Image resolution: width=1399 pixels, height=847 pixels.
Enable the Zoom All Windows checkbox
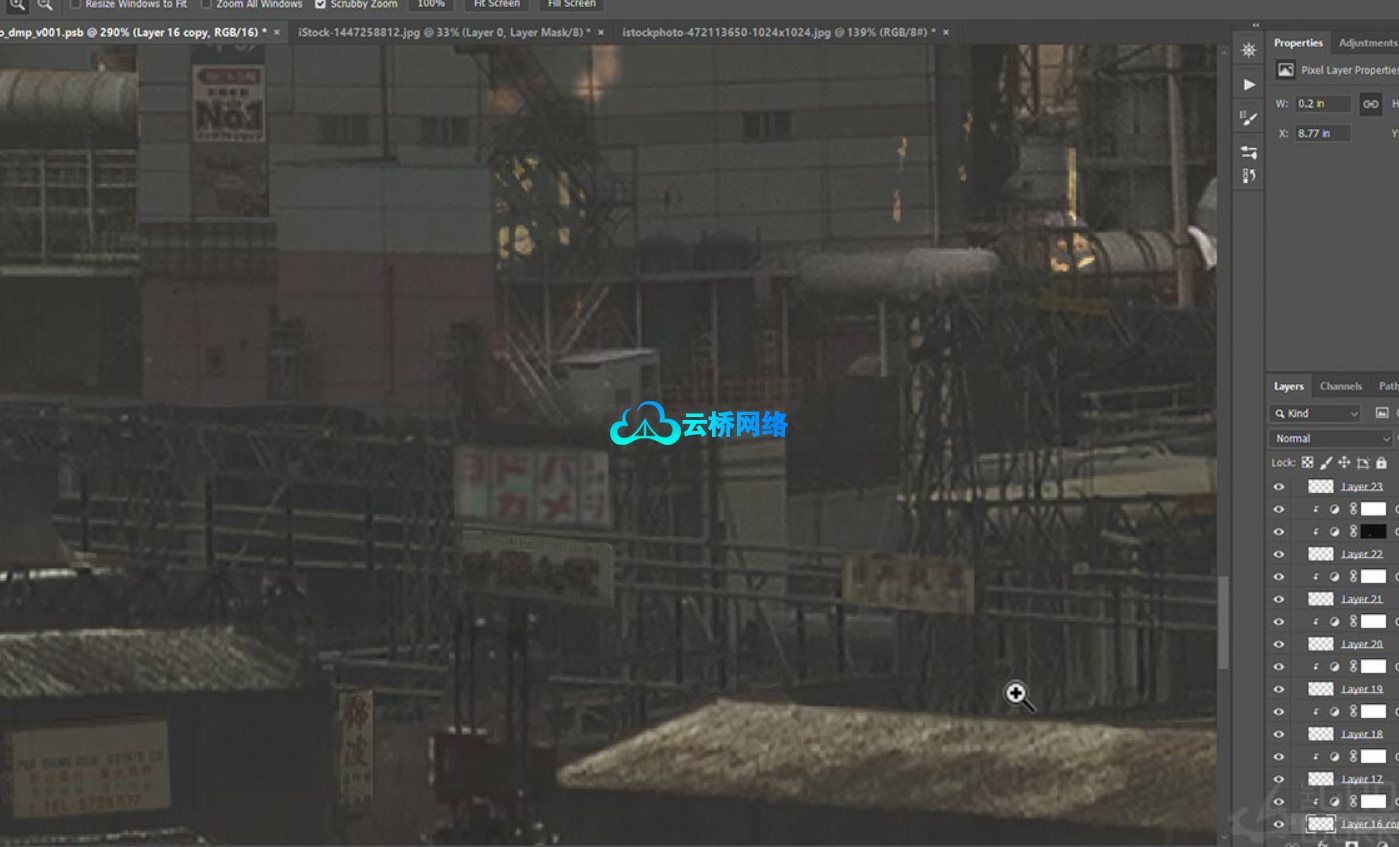point(206,4)
